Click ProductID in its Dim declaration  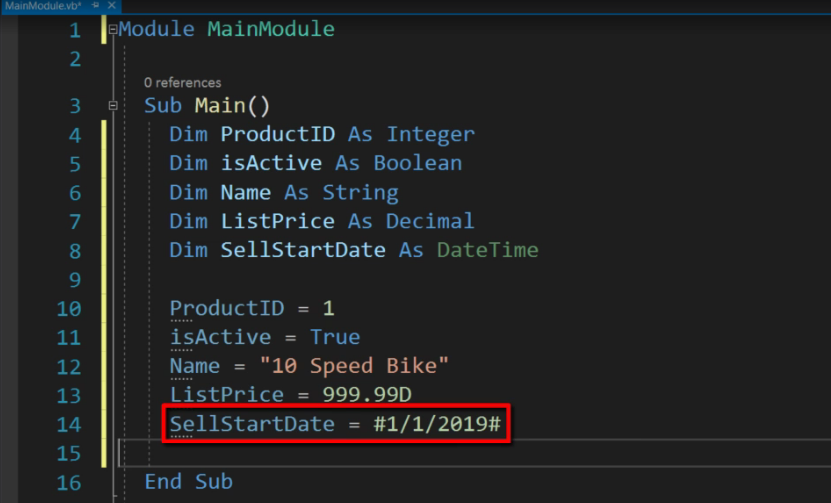click(x=278, y=135)
